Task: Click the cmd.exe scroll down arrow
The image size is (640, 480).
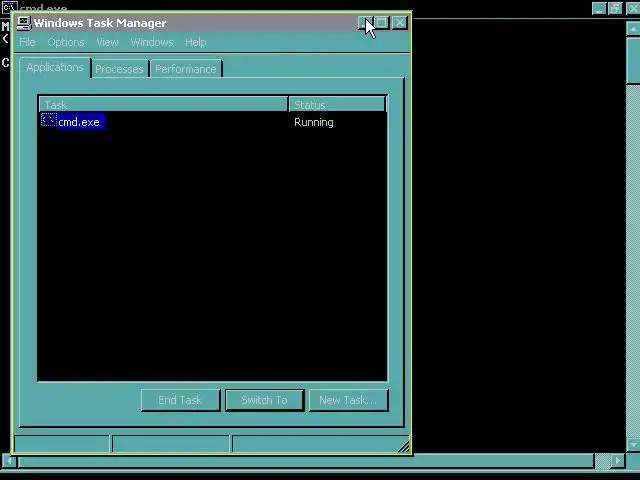Action: coord(633,444)
